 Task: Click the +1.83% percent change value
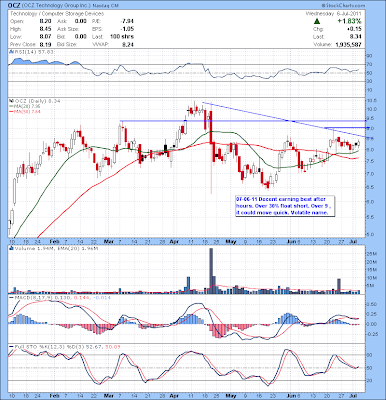point(349,21)
